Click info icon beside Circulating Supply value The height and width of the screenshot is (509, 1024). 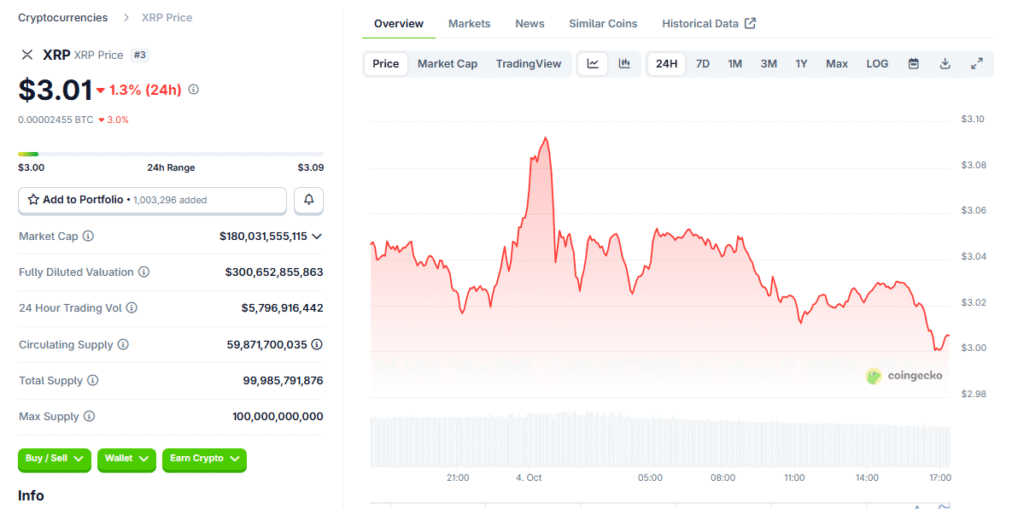tap(317, 344)
